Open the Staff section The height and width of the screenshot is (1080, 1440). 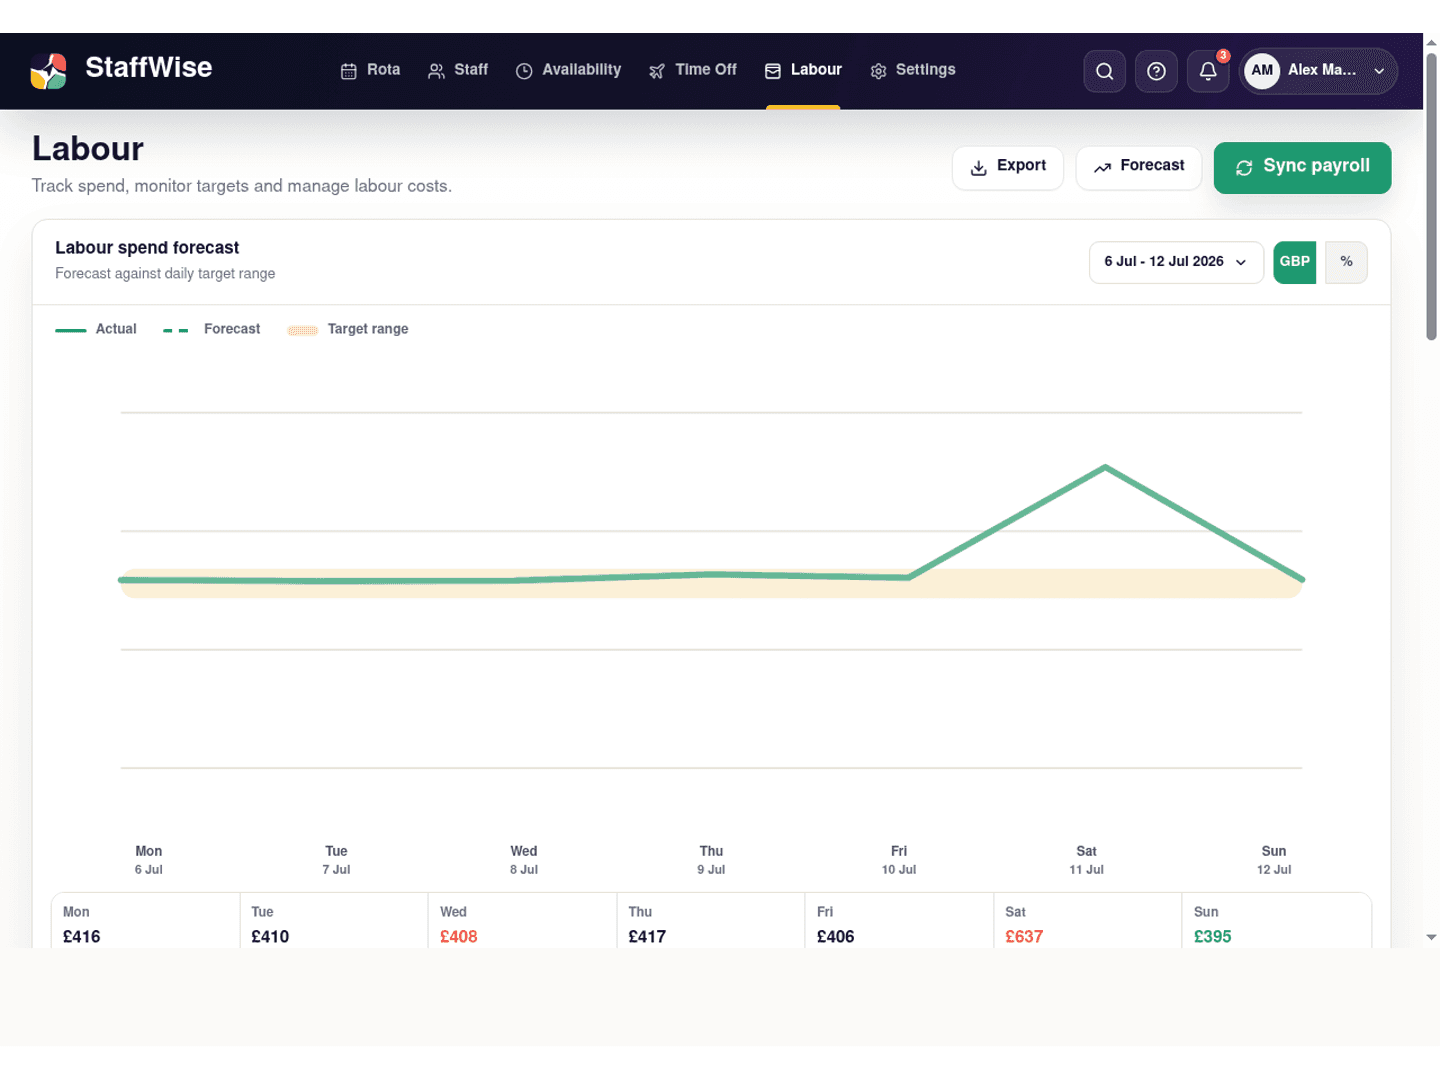(x=458, y=70)
